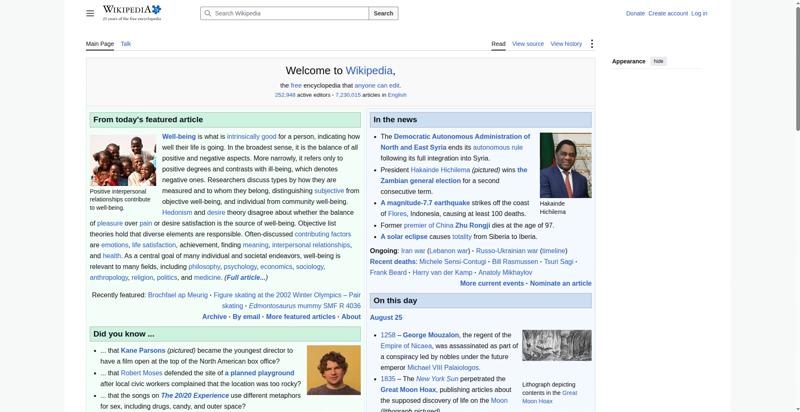Click the Wikipedia logo

[x=132, y=13]
